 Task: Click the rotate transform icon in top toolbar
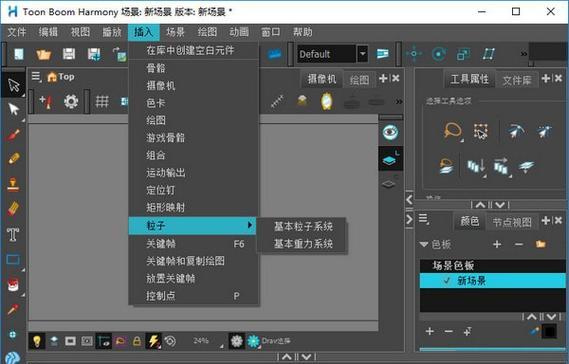click(439, 54)
